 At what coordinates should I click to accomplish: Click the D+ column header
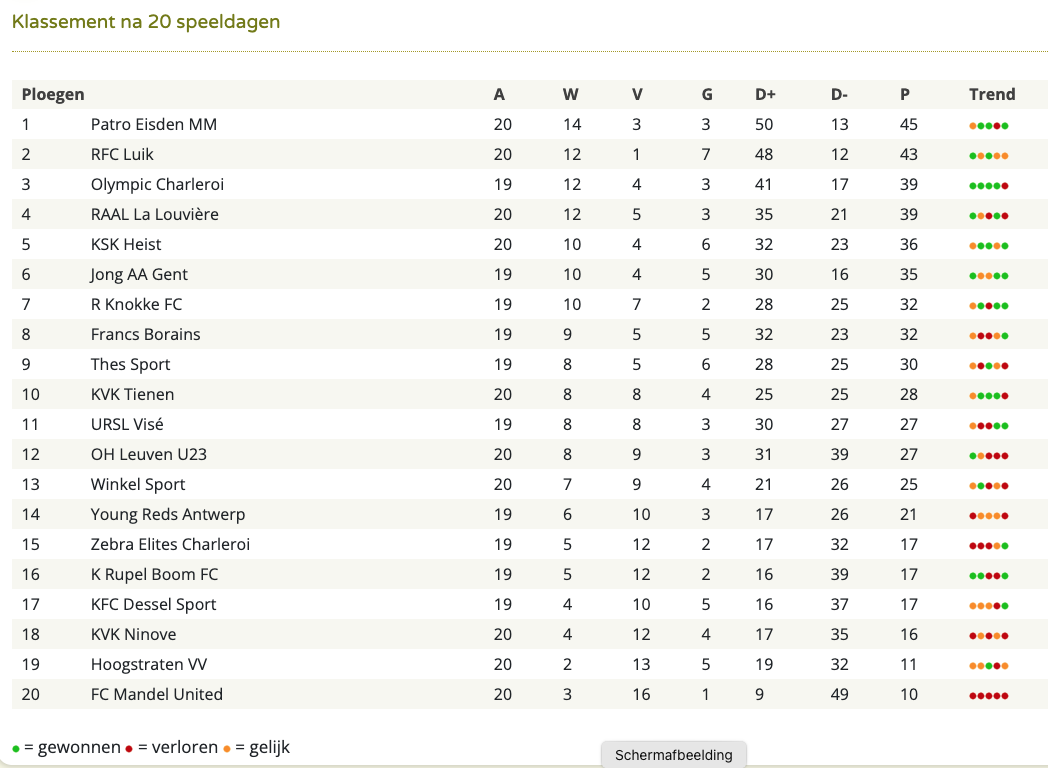765,94
